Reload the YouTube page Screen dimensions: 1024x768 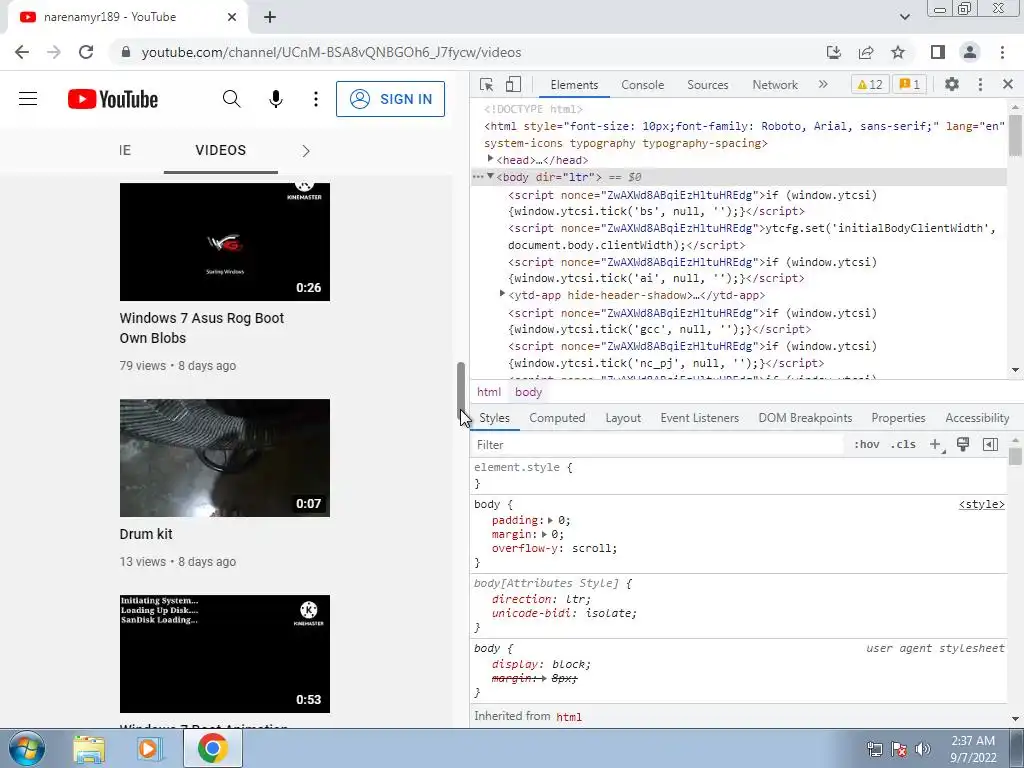(86, 52)
